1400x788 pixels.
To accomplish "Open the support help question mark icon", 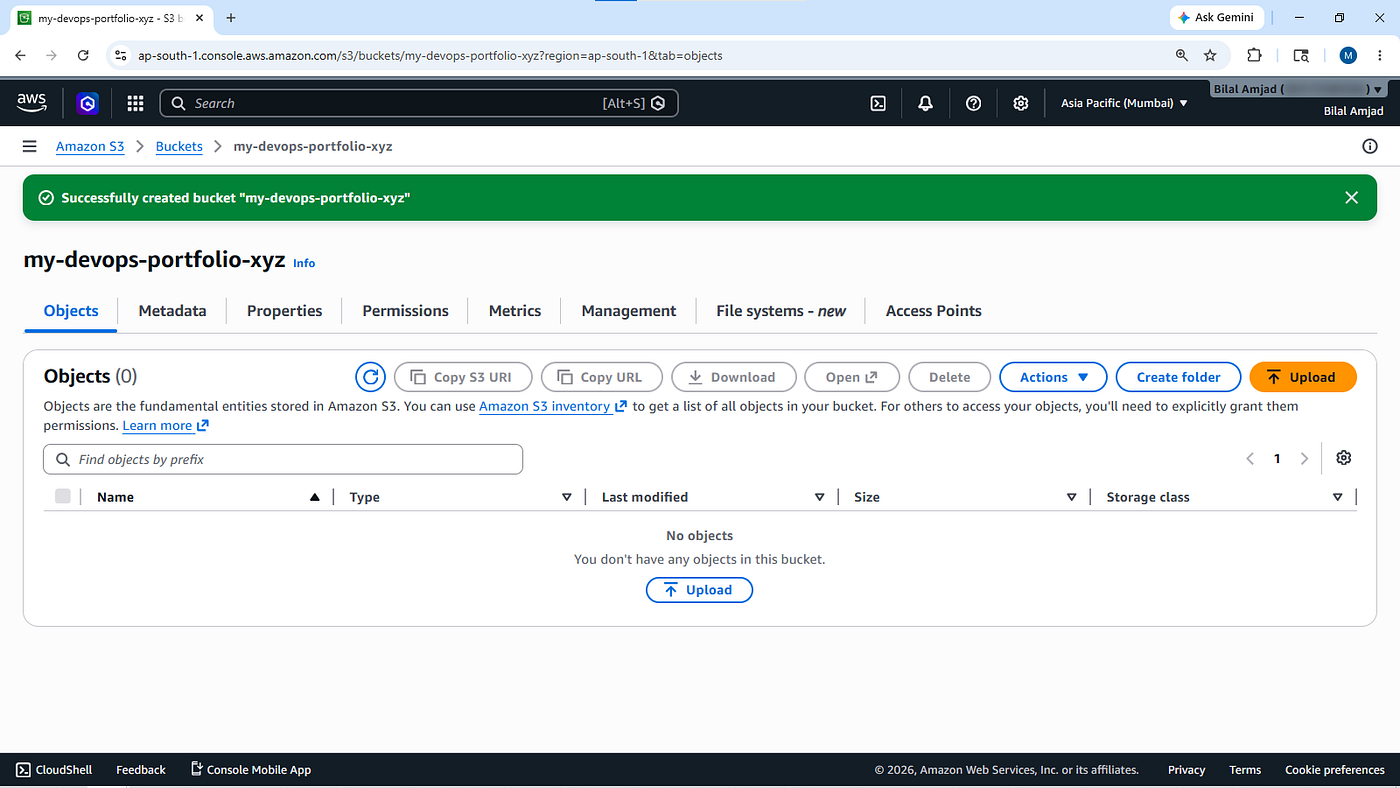I will pyautogui.click(x=974, y=103).
